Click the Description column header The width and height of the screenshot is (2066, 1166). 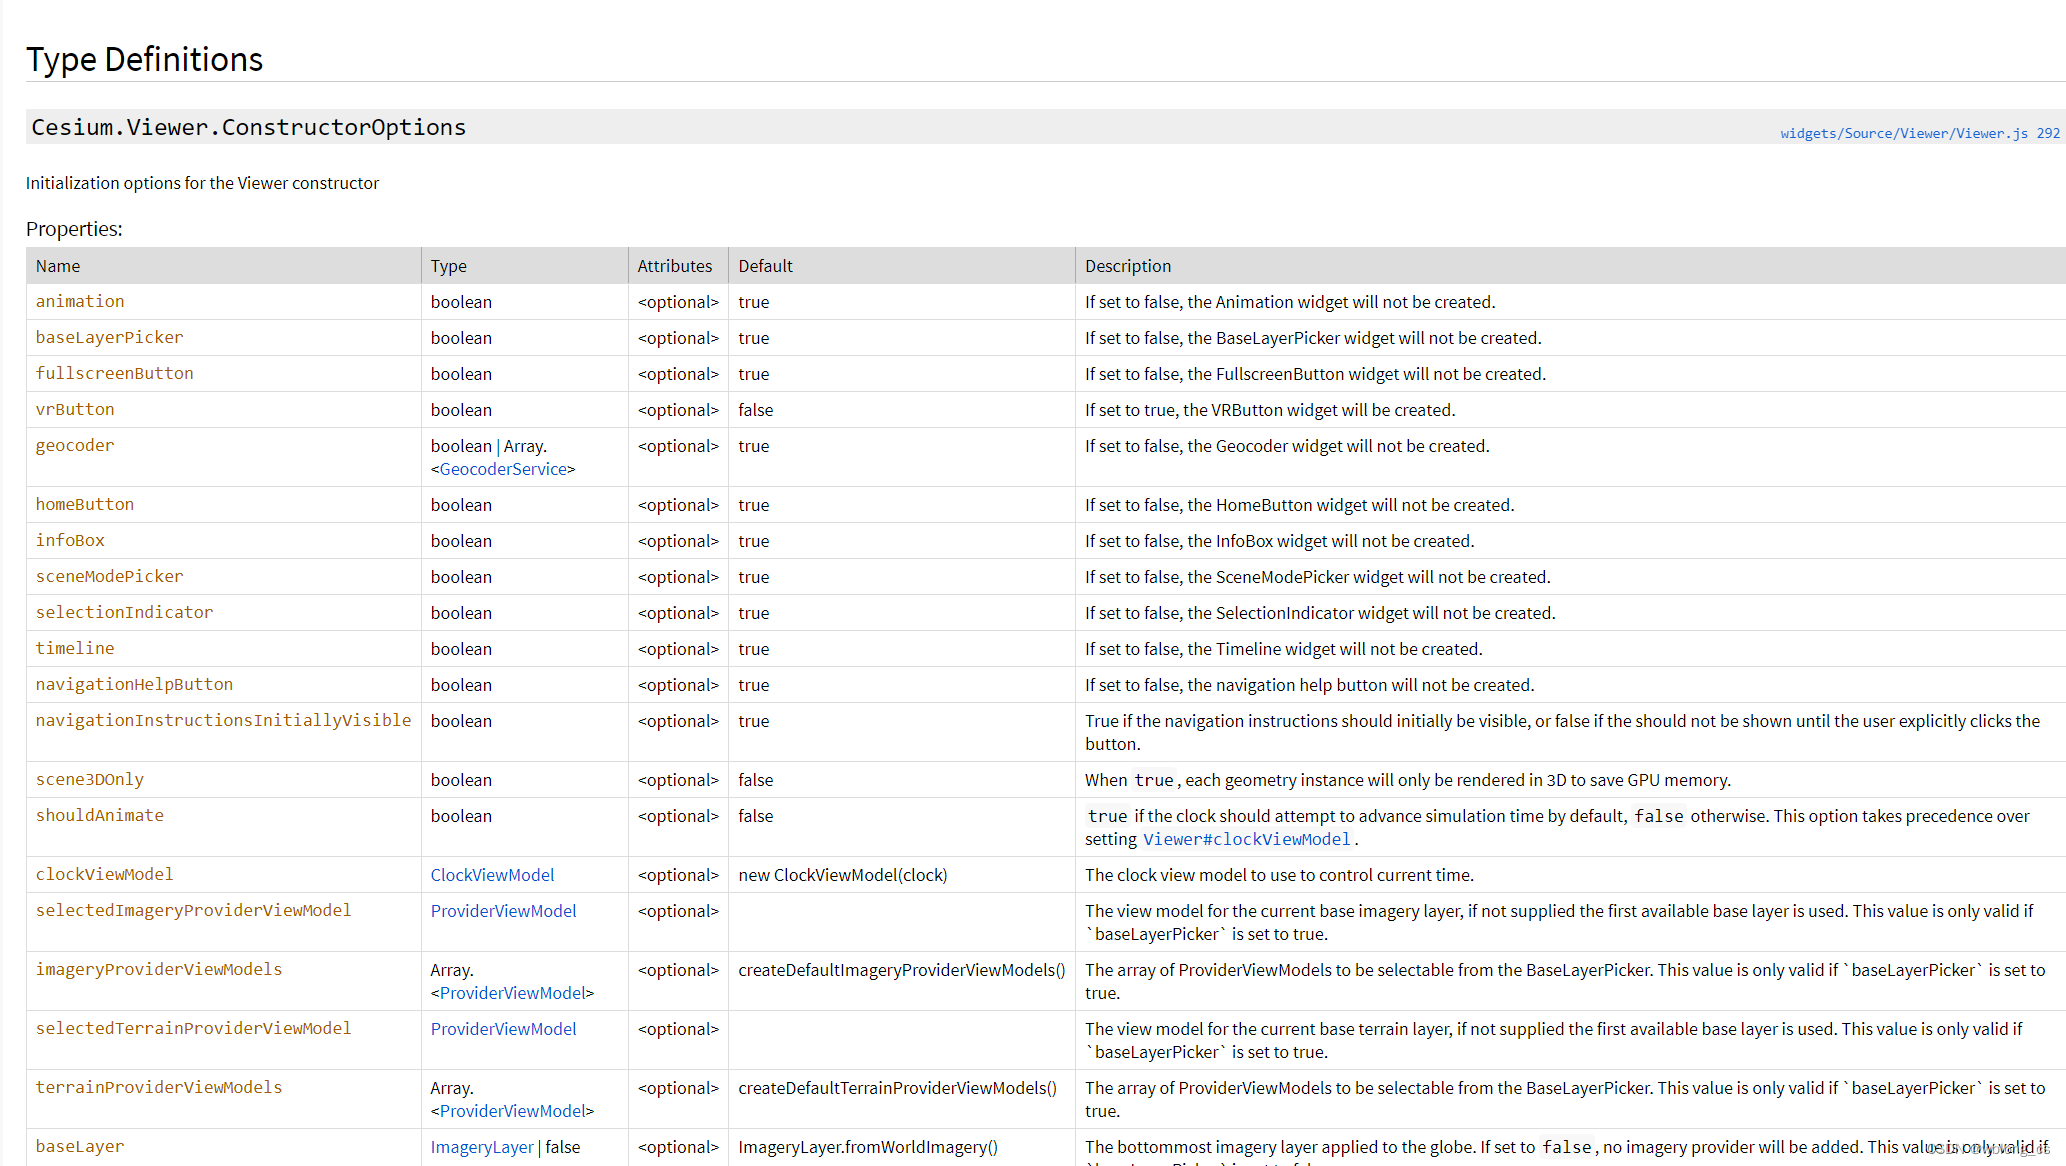[x=1128, y=266]
